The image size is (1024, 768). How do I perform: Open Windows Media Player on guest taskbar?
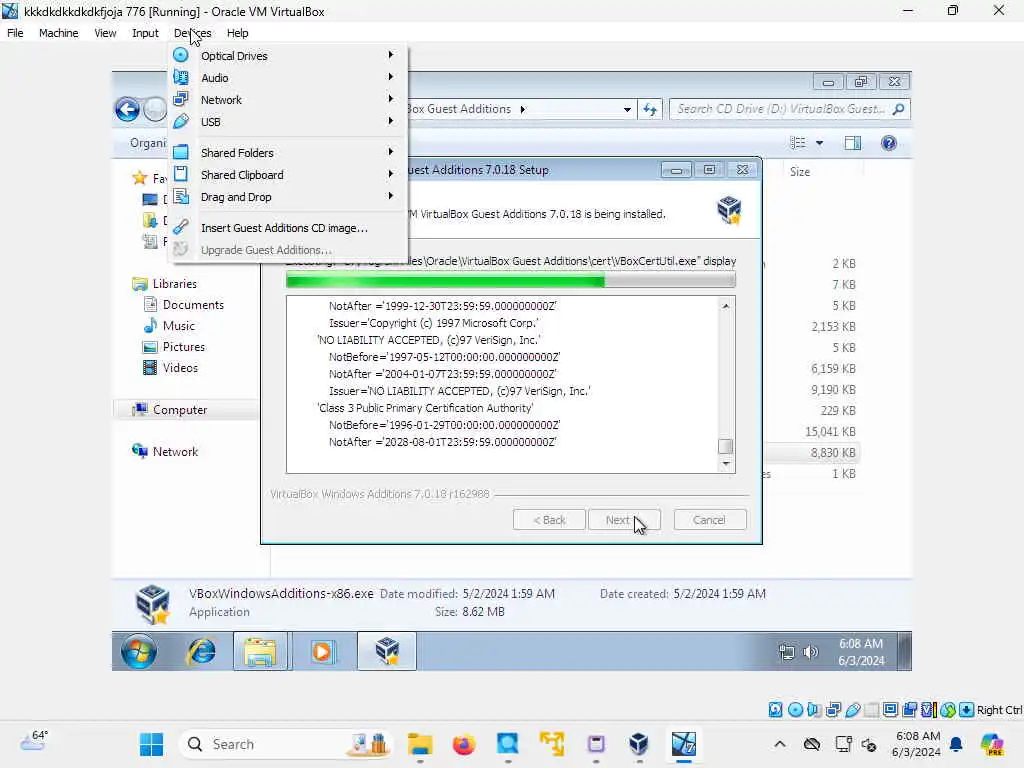click(x=321, y=651)
